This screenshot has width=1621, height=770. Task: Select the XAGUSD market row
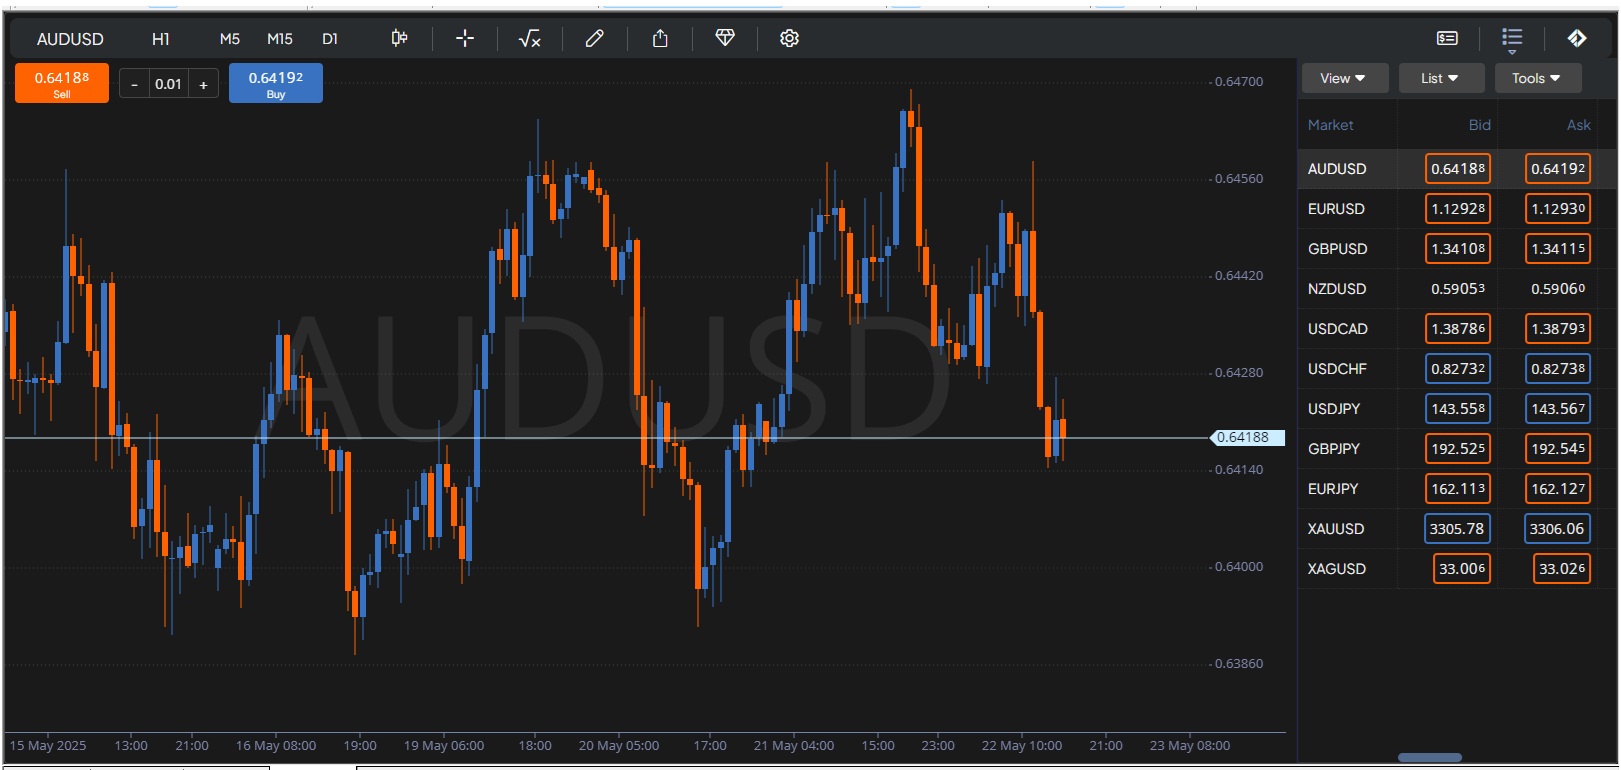pyautogui.click(x=1457, y=569)
